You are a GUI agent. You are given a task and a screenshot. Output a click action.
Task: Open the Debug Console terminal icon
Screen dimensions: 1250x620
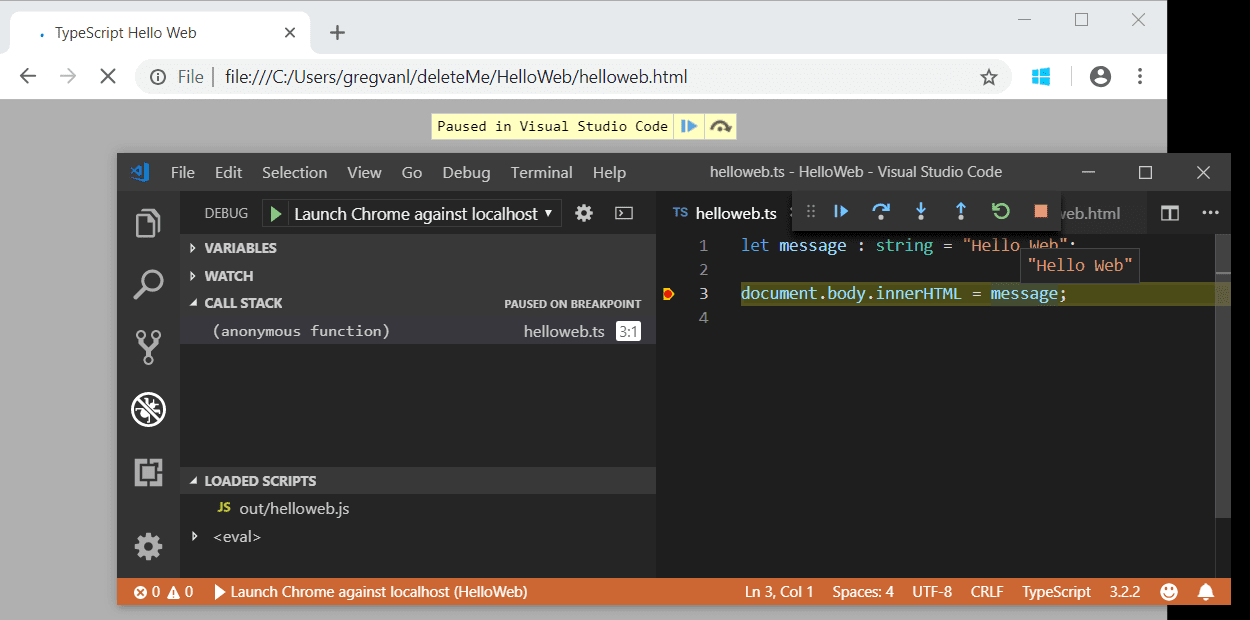point(624,212)
